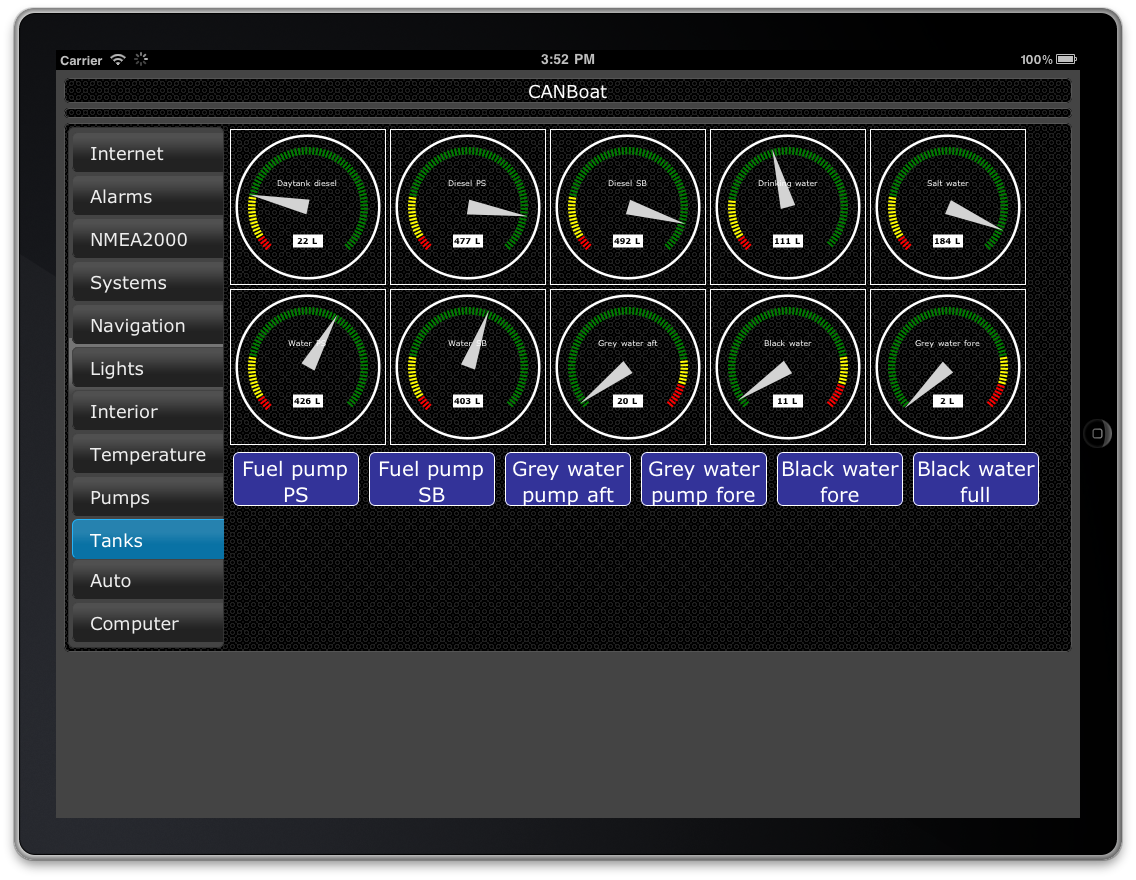This screenshot has width=1136, height=880.
Task: Tap the Daytank diesel gauge
Action: pyautogui.click(x=308, y=207)
